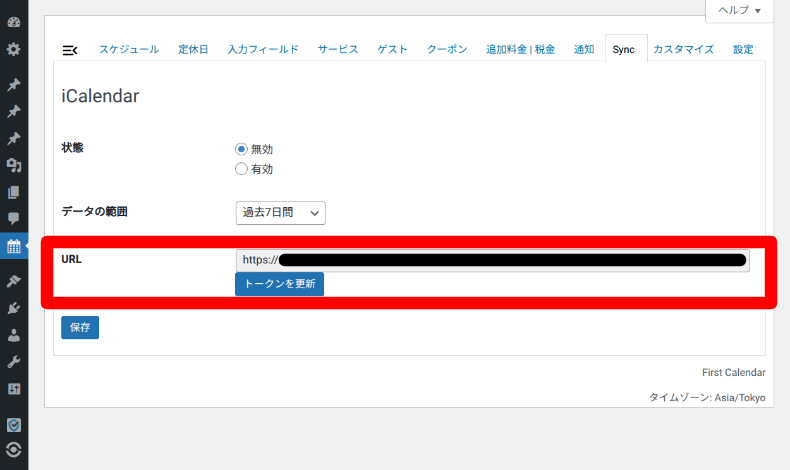Image resolution: width=790 pixels, height=470 pixels.
Task: Open the Media library icon in sidebar
Action: coord(14,165)
